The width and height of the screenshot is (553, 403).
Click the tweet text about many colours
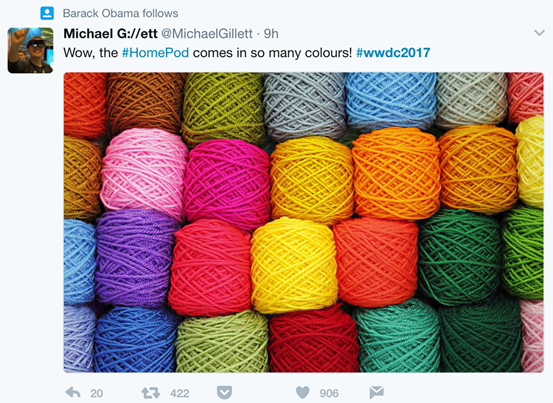pyautogui.click(x=247, y=53)
